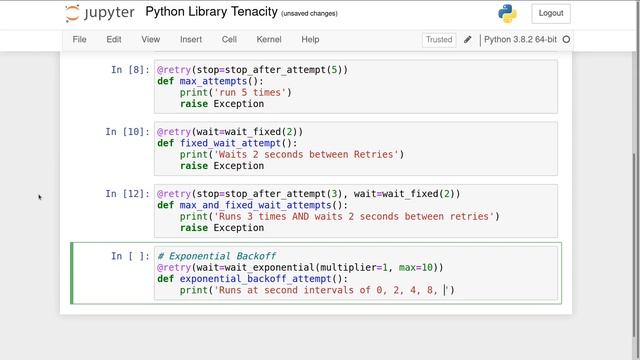
Task: Open the Kernel menu
Action: point(269,40)
